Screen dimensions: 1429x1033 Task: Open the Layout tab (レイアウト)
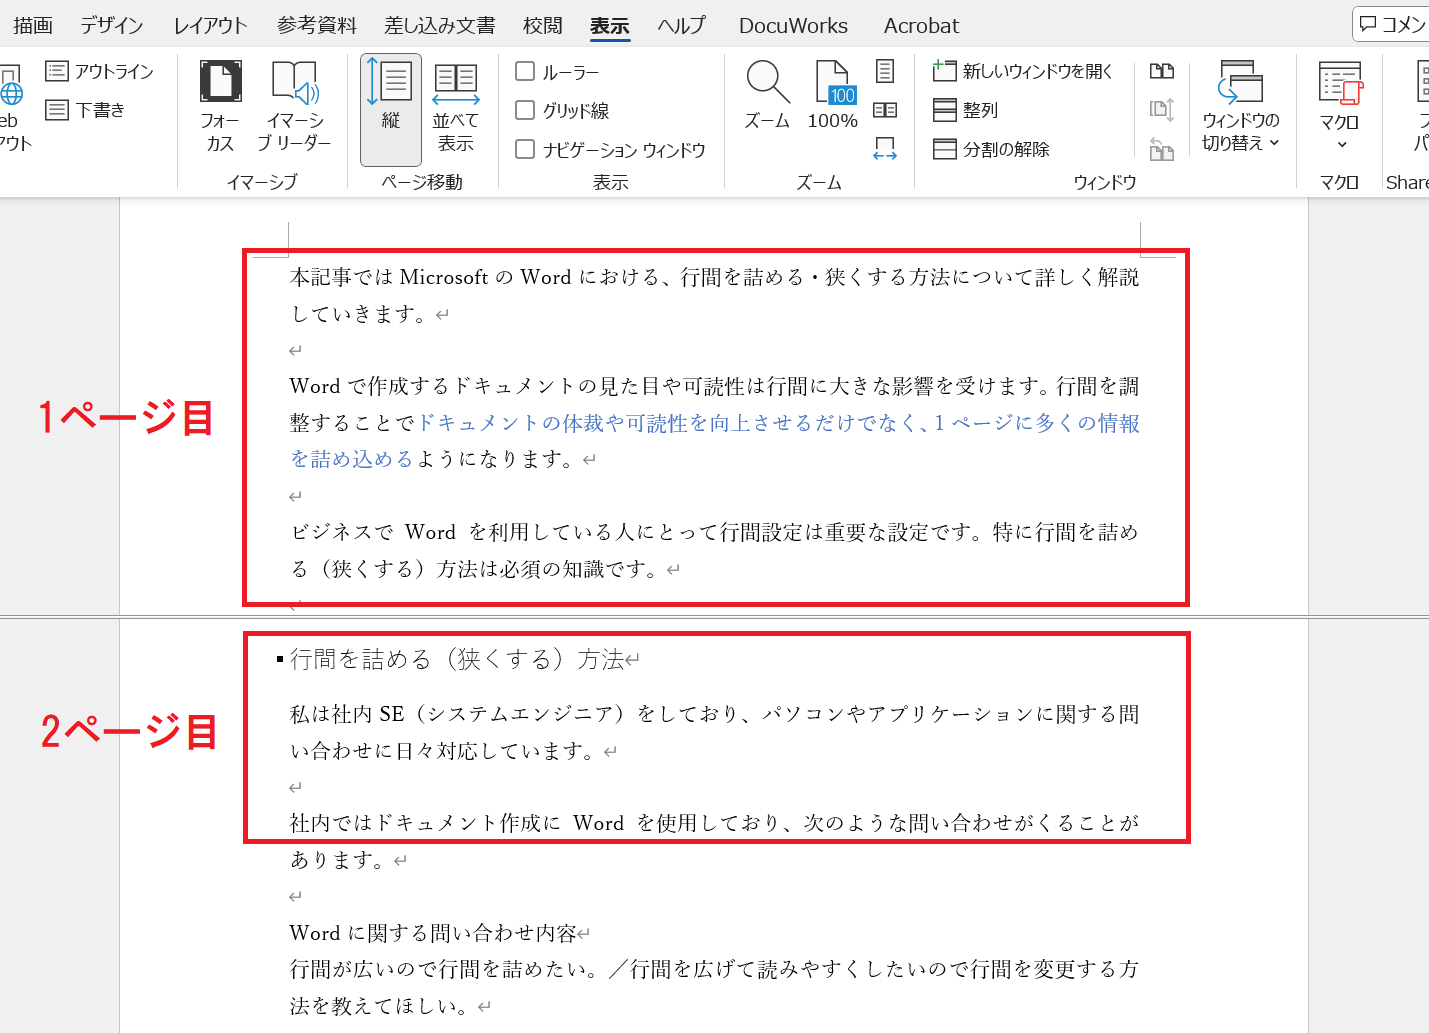click(x=210, y=25)
